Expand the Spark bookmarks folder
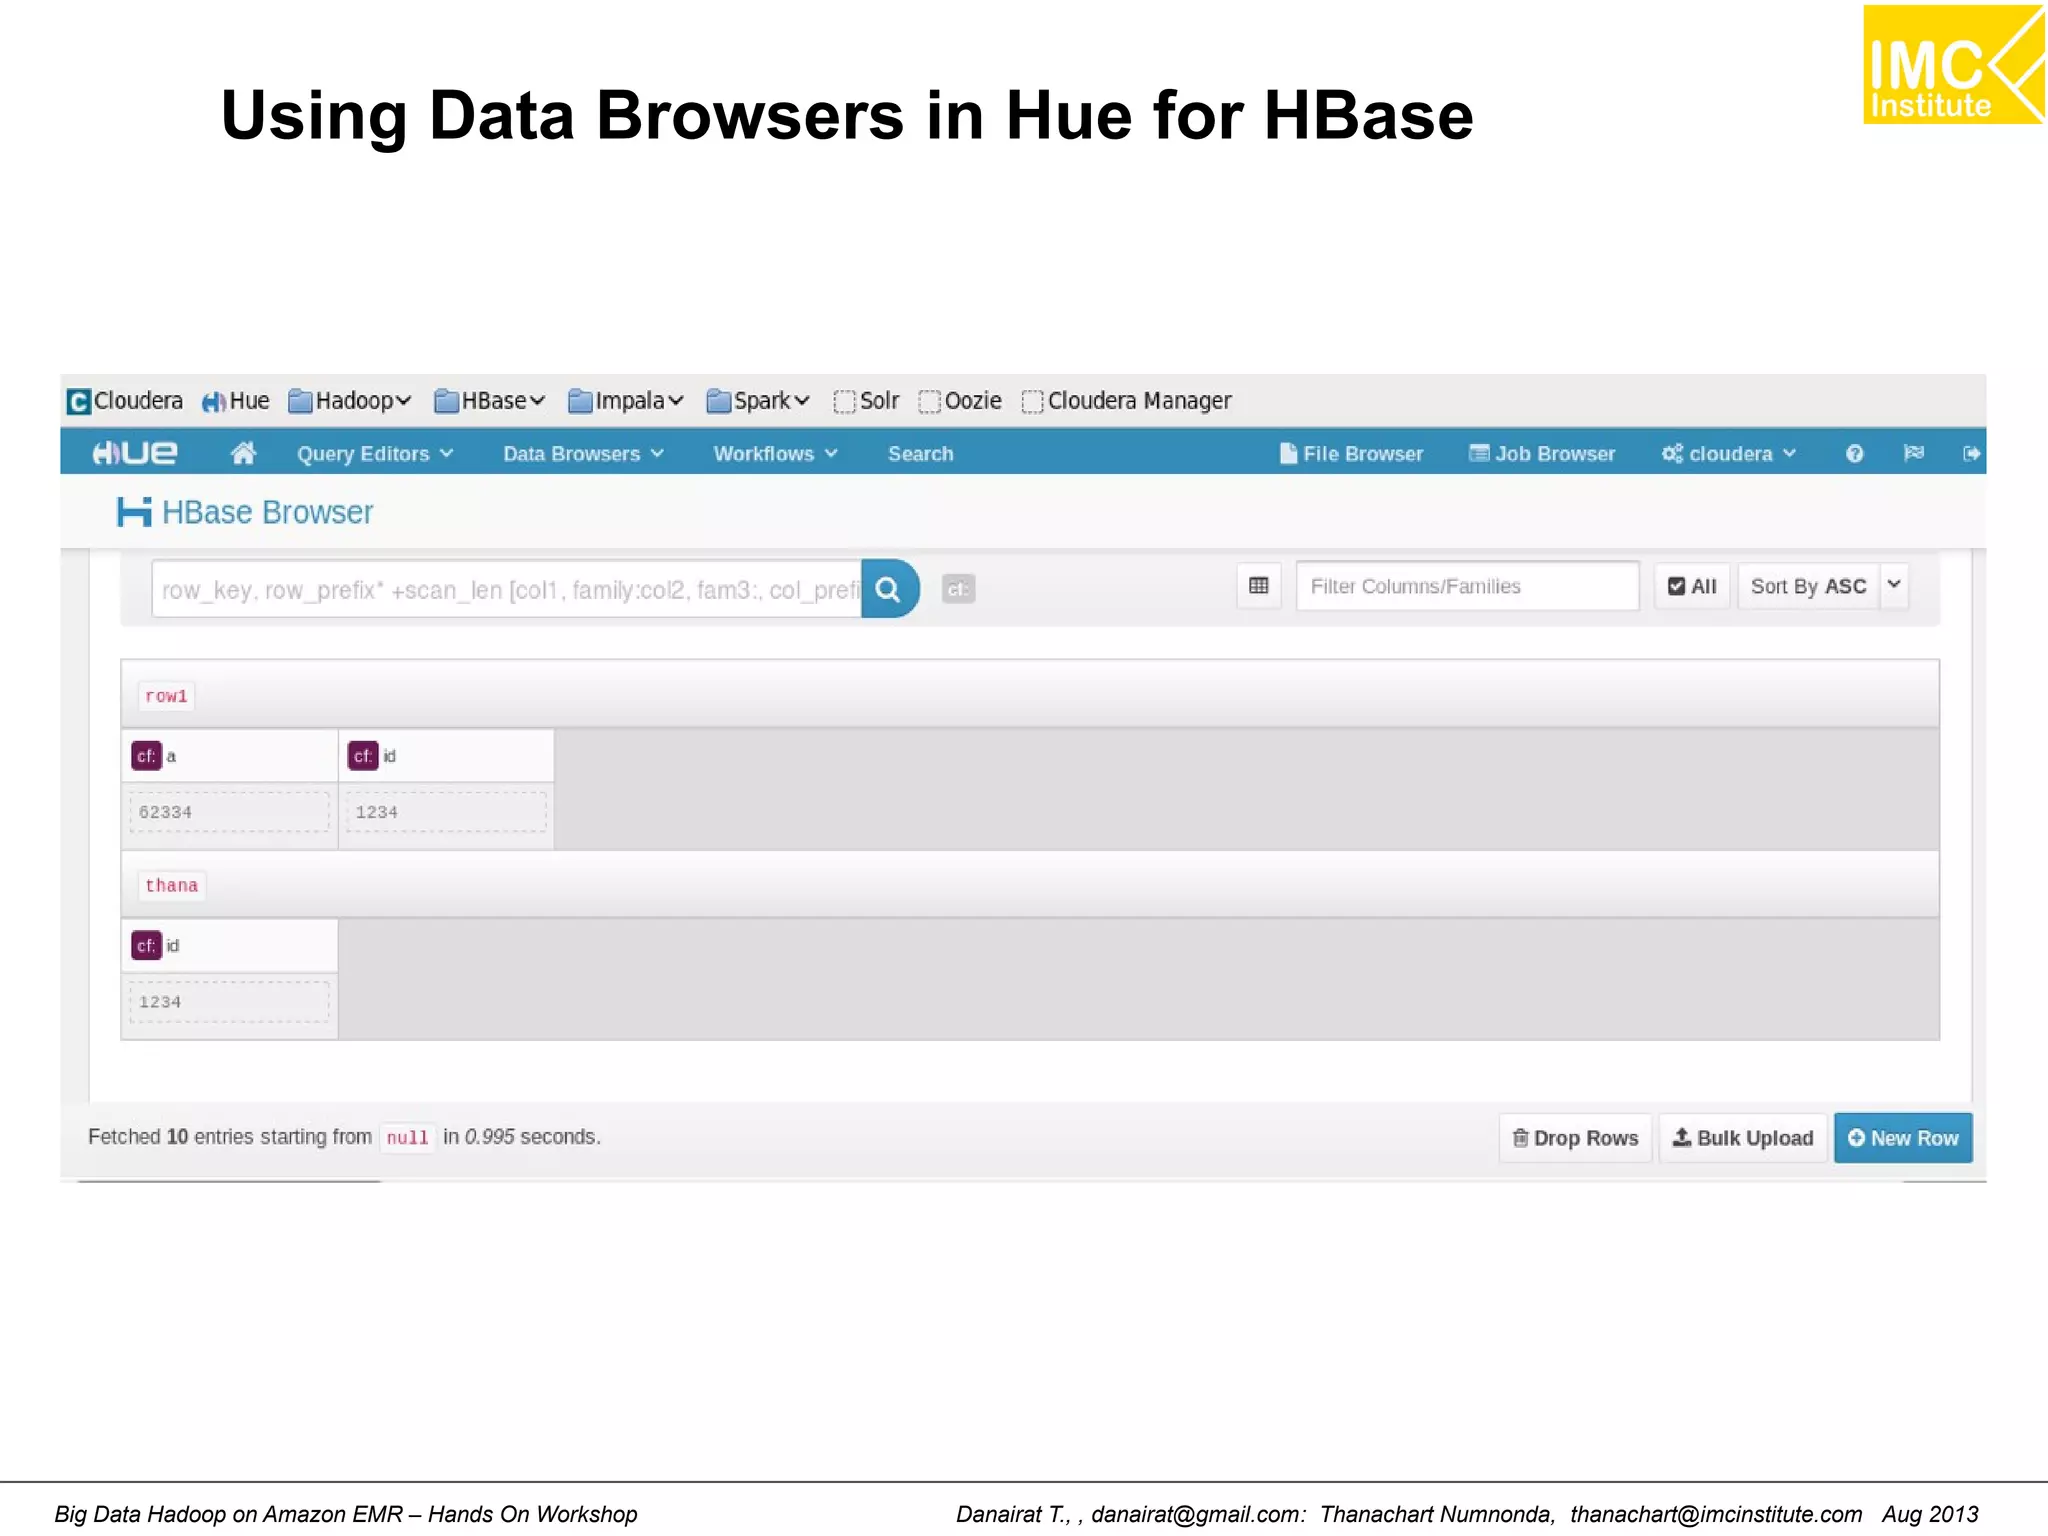Screen dimensions: 2048x1536 click(x=758, y=401)
